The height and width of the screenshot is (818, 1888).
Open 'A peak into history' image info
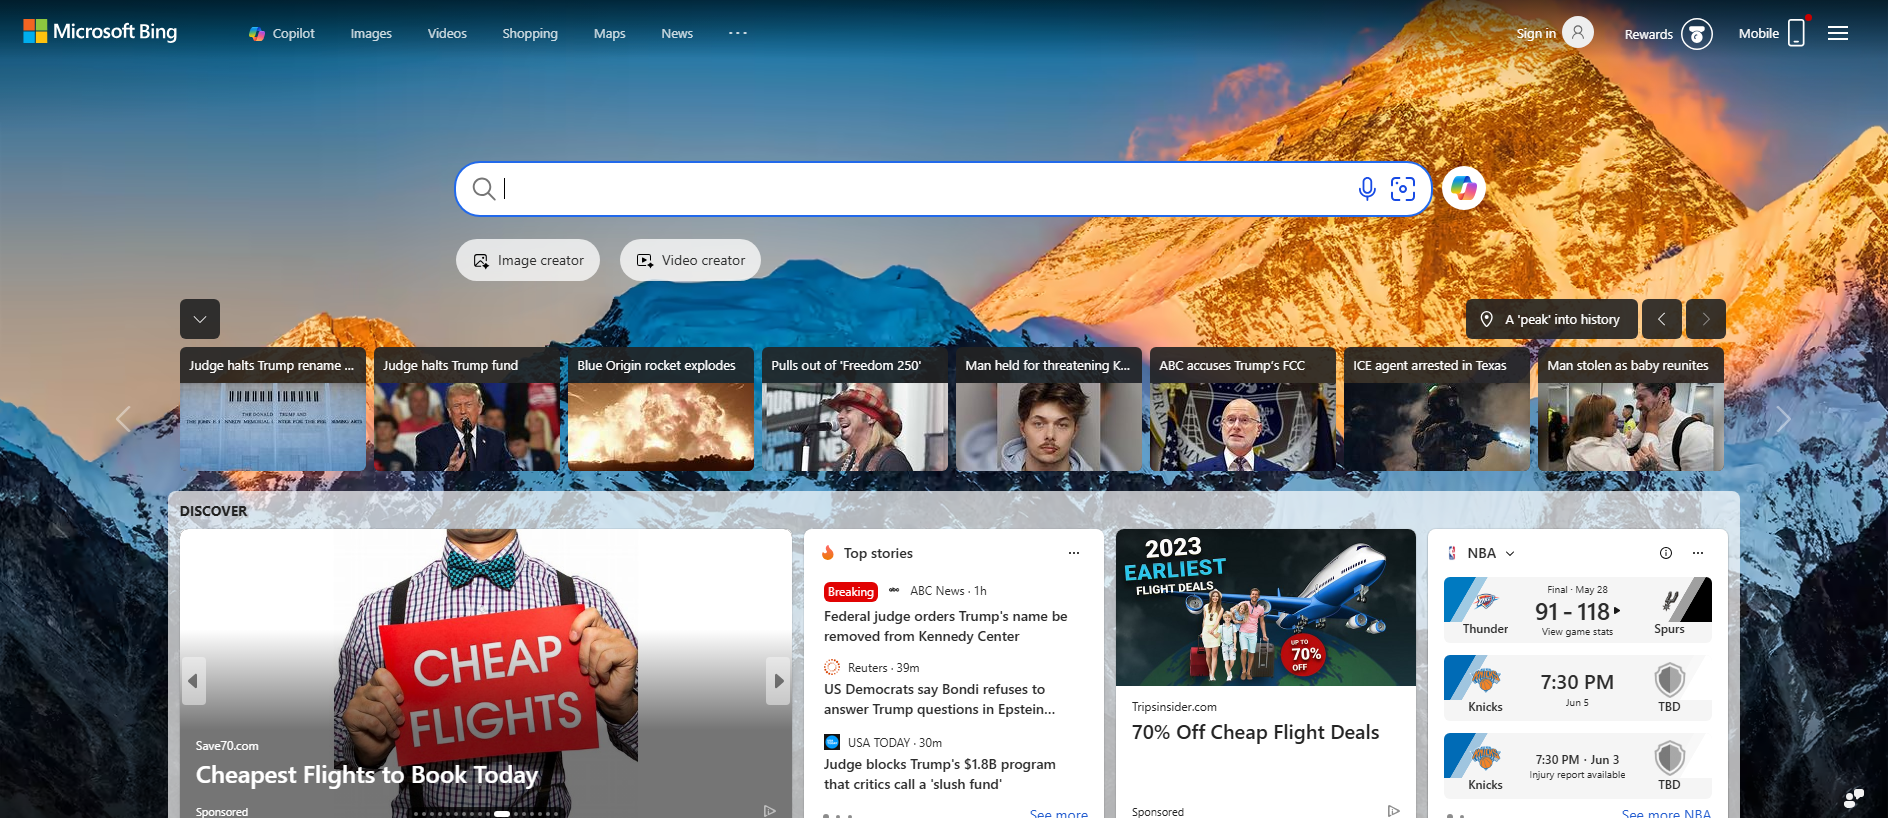(x=1552, y=319)
